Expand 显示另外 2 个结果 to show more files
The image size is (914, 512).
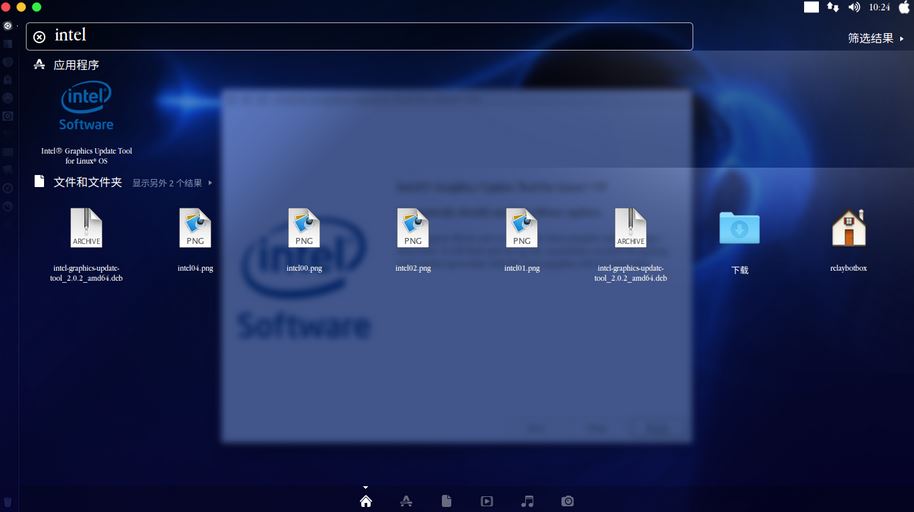[172, 183]
